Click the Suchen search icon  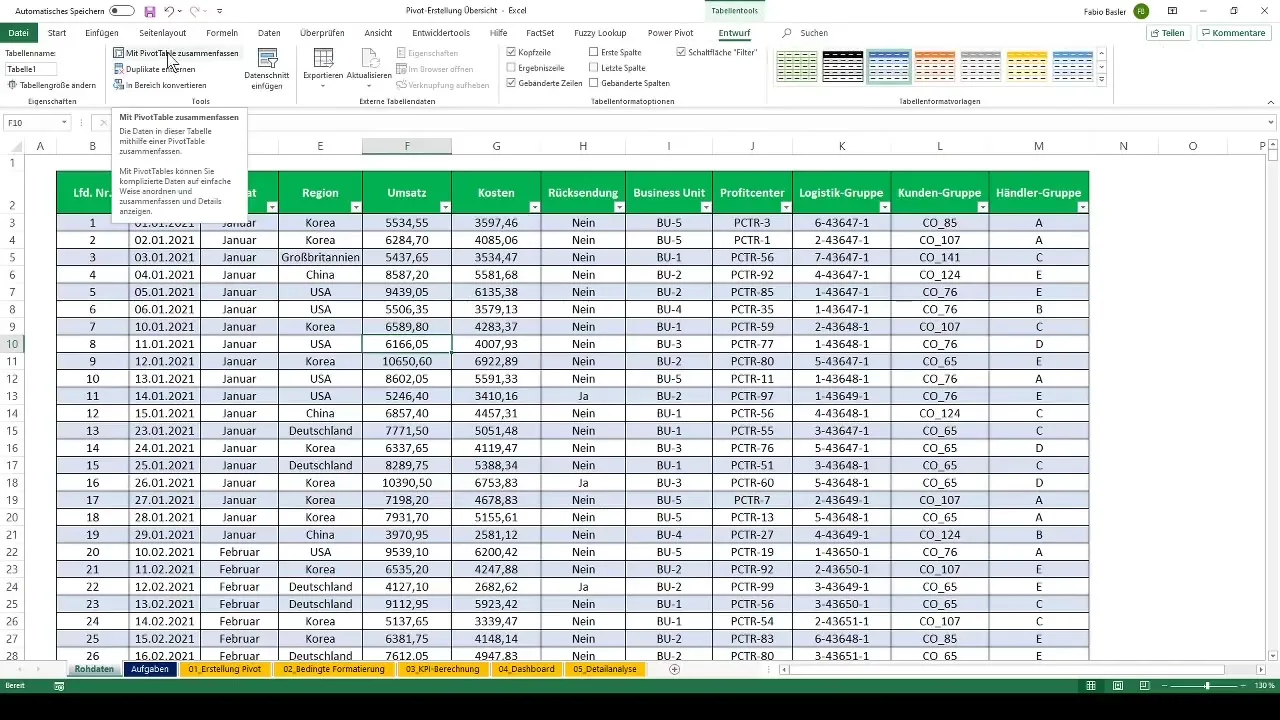coord(787,33)
